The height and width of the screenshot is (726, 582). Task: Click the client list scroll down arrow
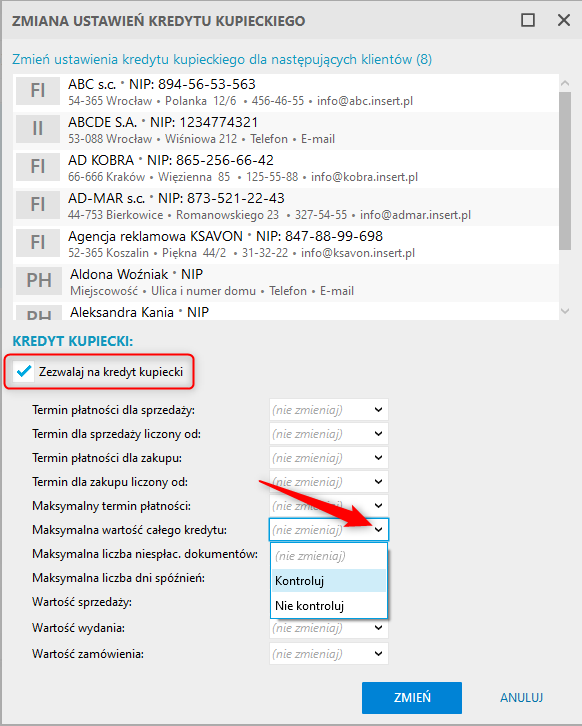pos(565,311)
